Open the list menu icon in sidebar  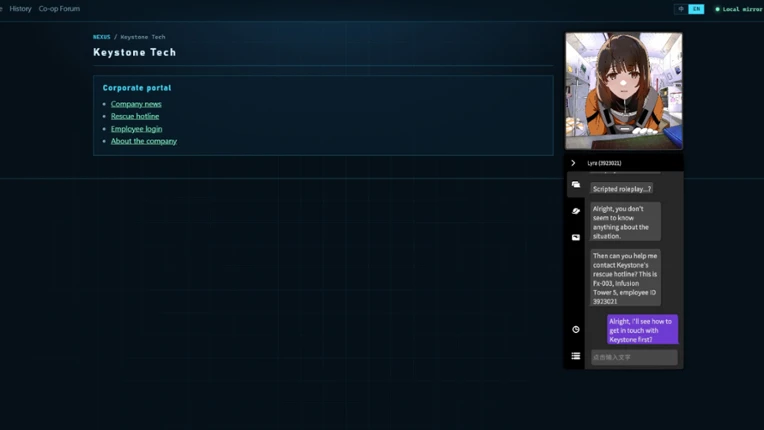click(x=575, y=356)
